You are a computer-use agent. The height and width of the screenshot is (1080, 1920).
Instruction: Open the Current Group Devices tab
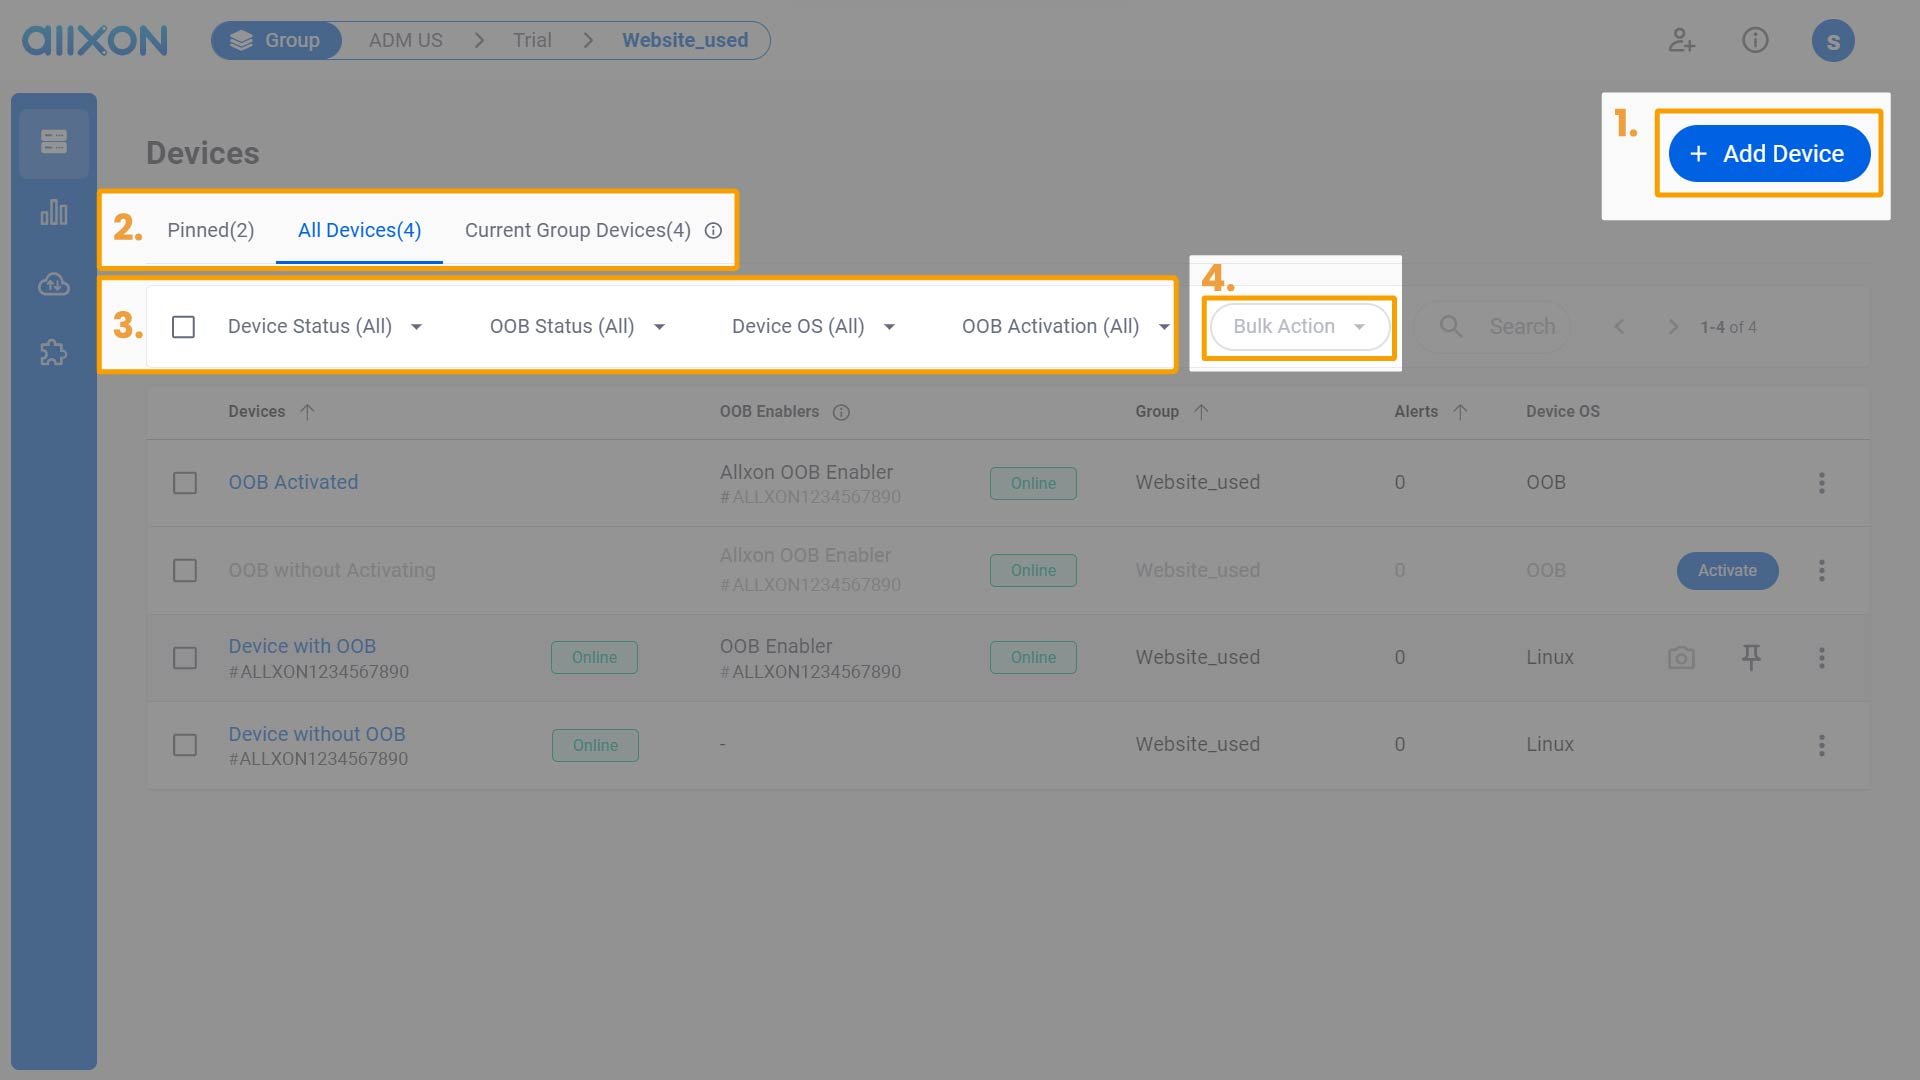[576, 230]
